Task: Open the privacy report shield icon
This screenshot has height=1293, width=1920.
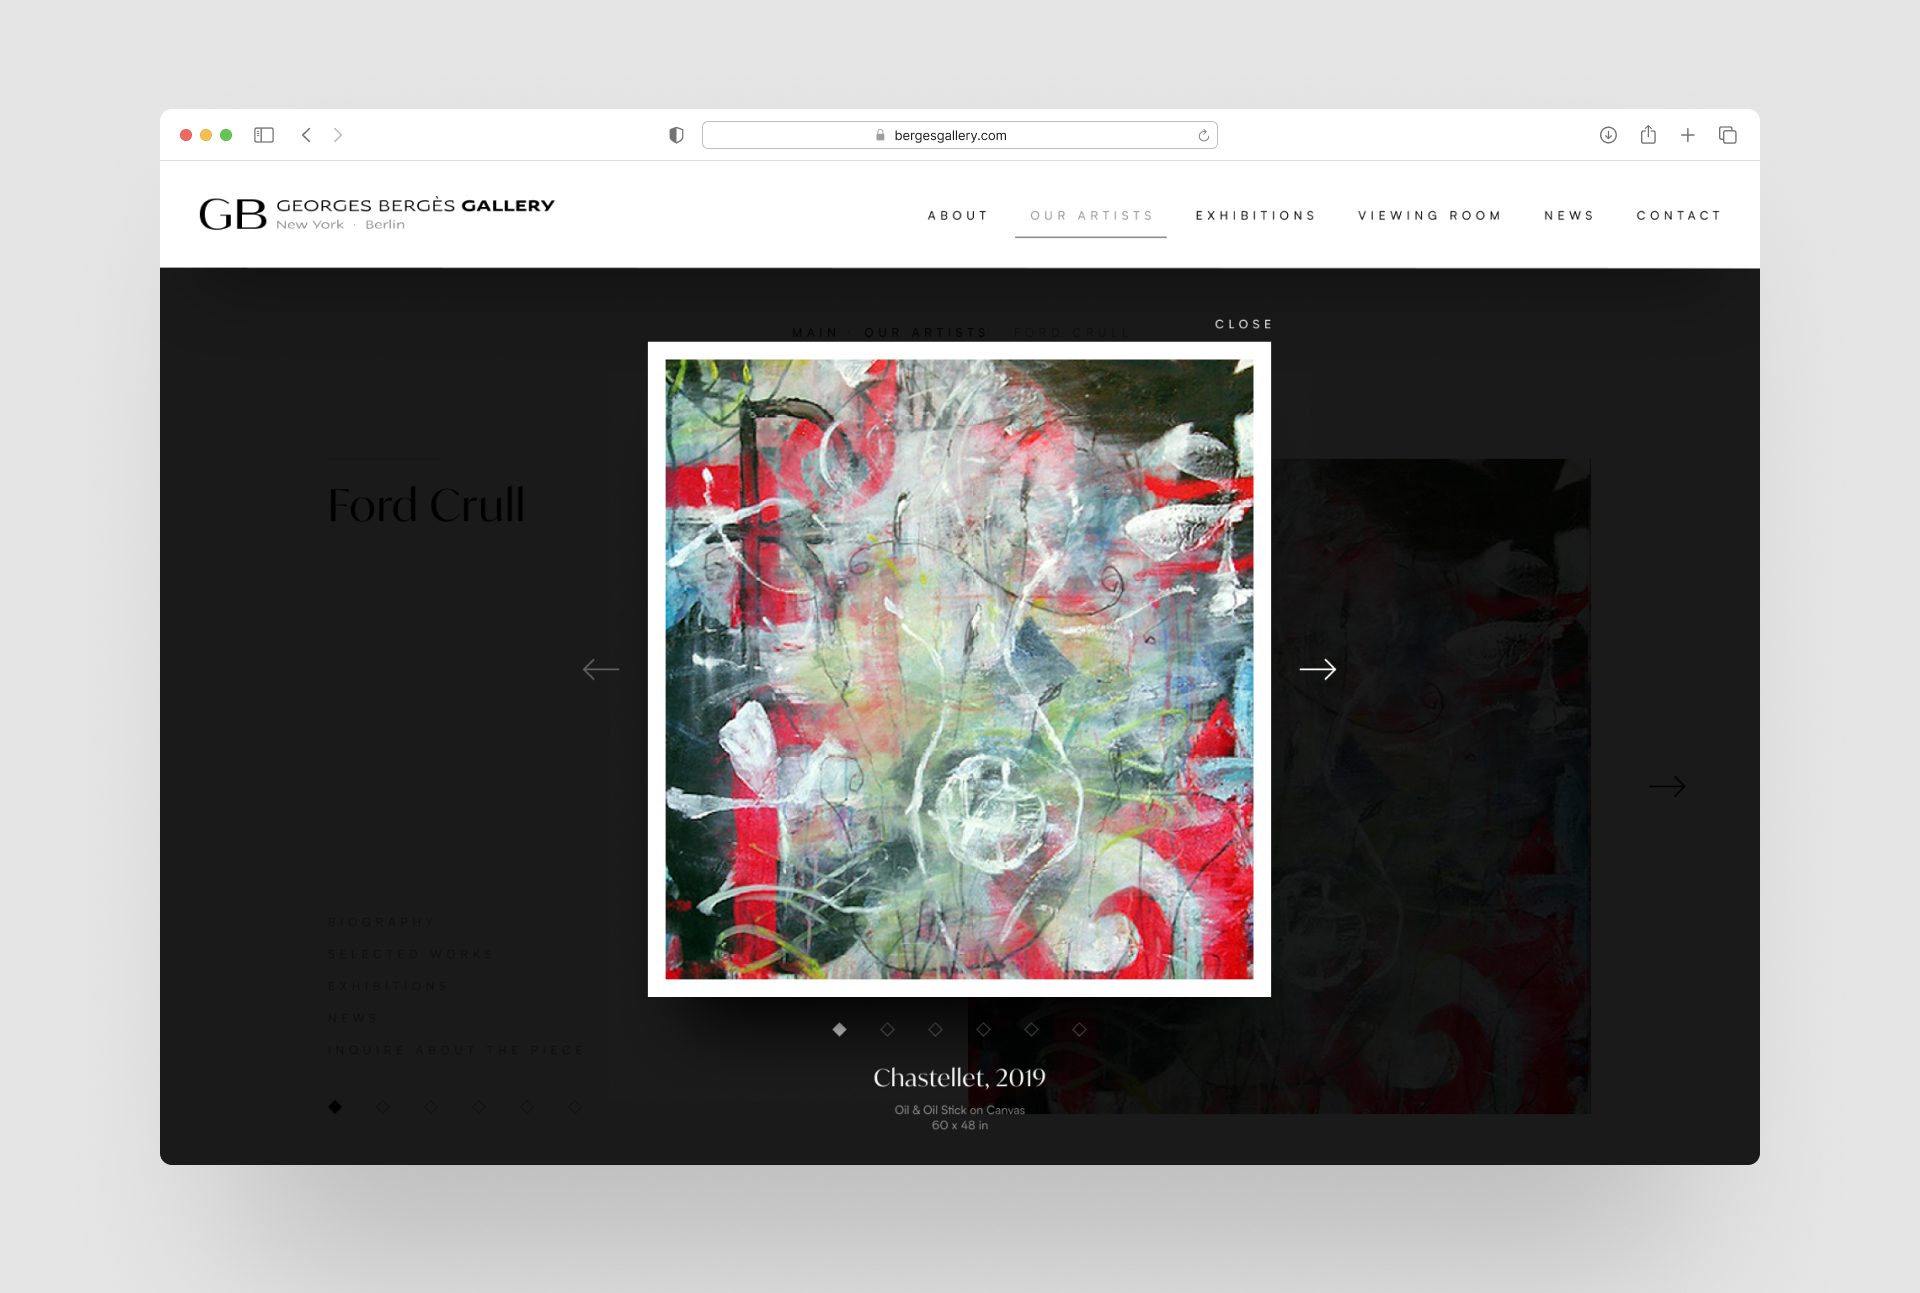Action: click(676, 135)
